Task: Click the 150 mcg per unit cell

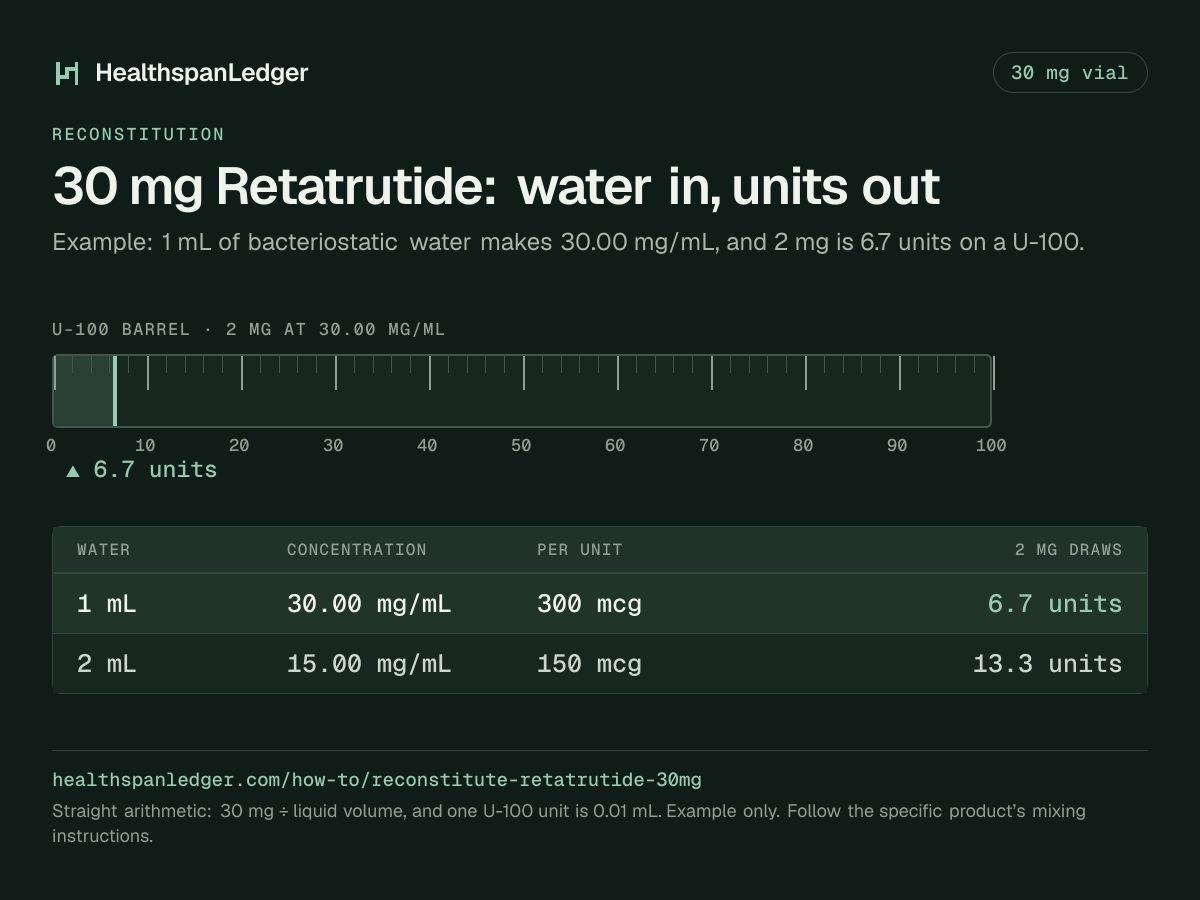Action: (589, 664)
